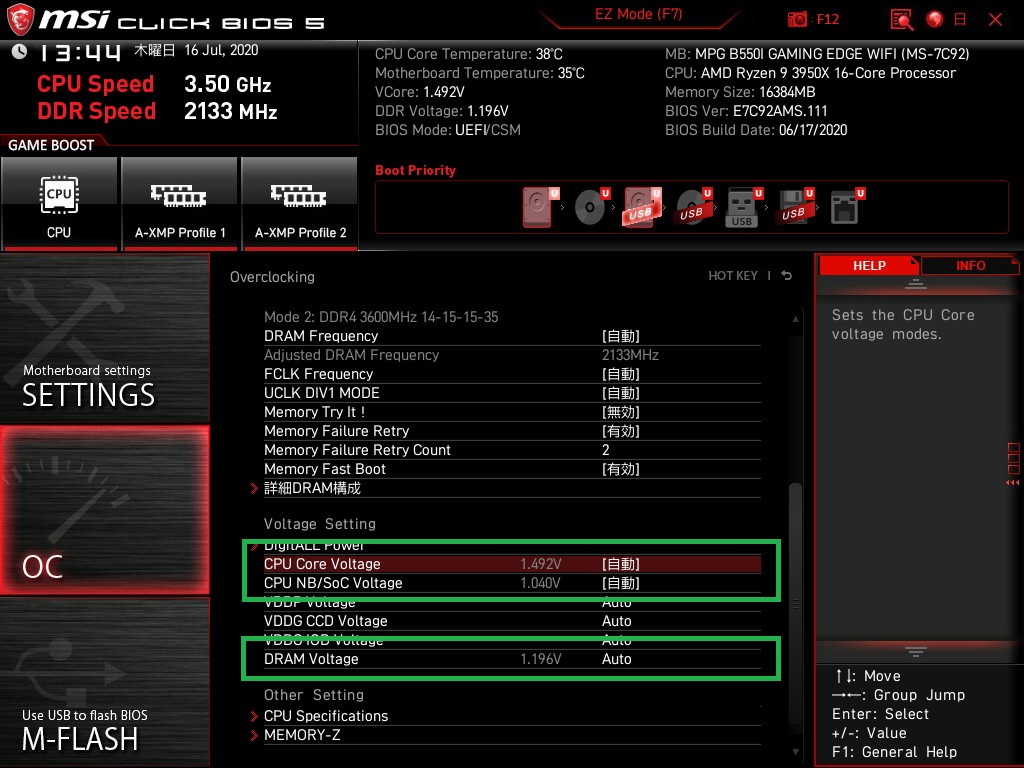This screenshot has height=768, width=1024.
Task: Click the side panel arrows on right edge
Action: pyautogui.click(x=1013, y=483)
